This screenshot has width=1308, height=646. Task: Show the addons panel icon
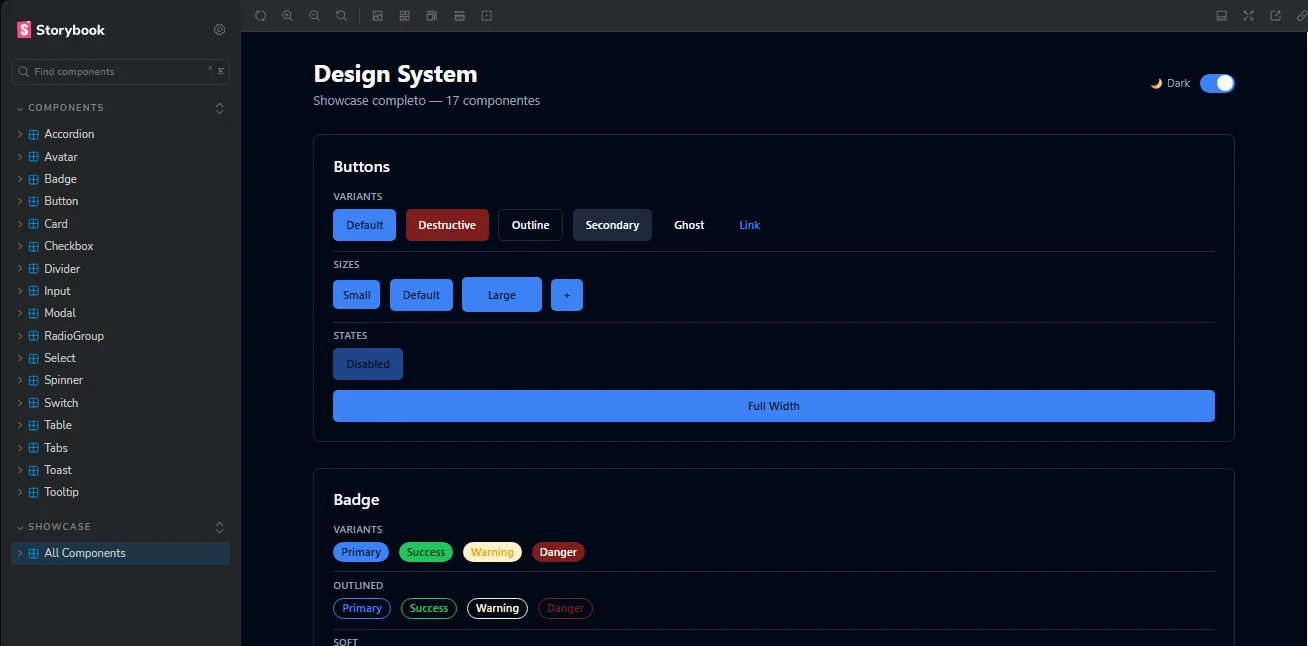1221,16
